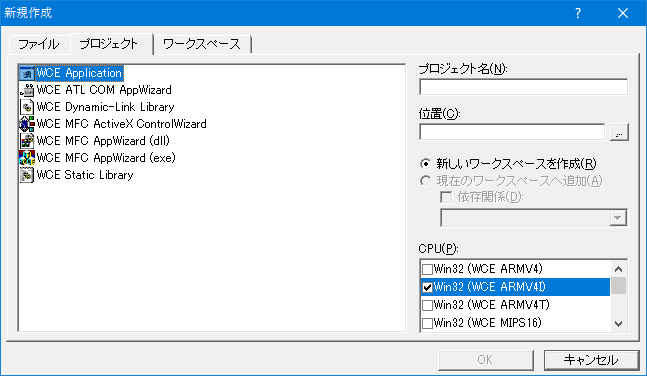Screen dimensions: 647x376
Task: Click the WCE ATL COM AppWizard icon
Action: [27, 90]
